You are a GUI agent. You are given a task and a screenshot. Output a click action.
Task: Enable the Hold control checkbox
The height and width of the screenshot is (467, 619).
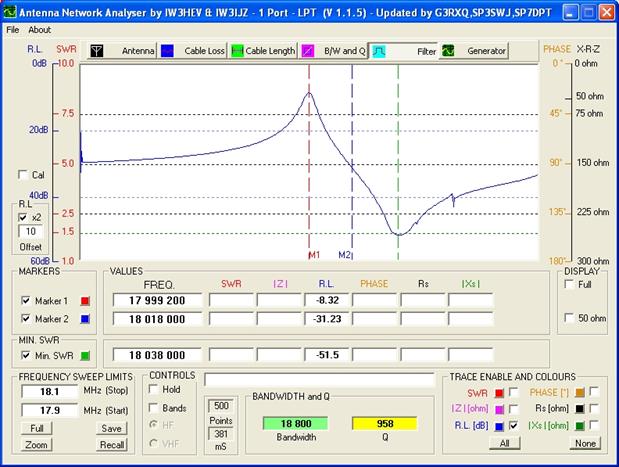pos(152,390)
